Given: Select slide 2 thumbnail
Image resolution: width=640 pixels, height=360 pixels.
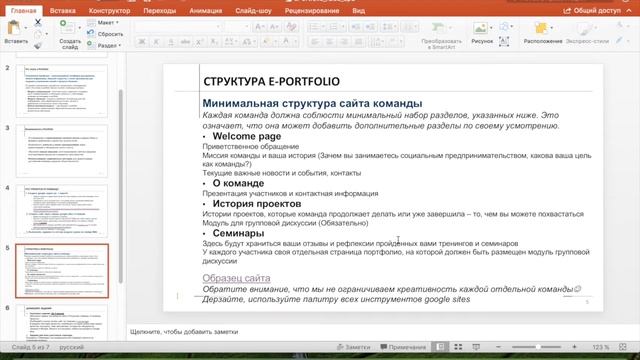Looking at the screenshot, I should click(62, 91).
